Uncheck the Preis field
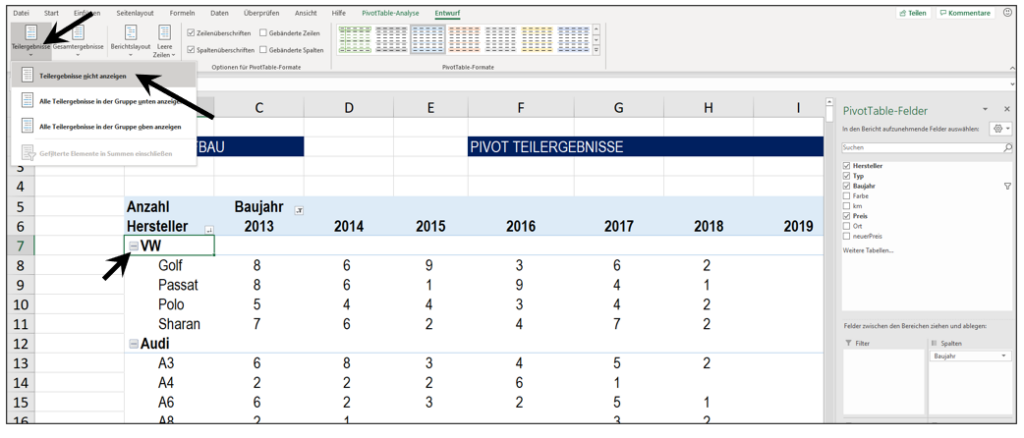 (x=847, y=215)
